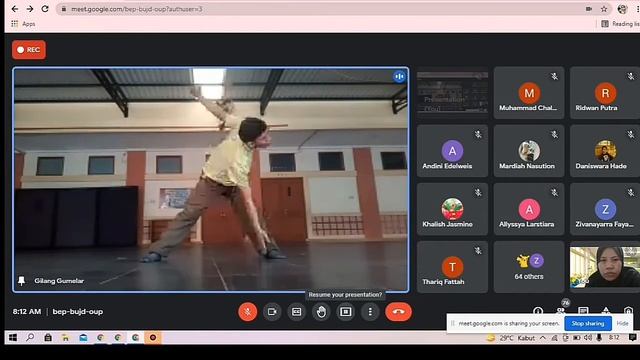Click battery icon in system tray
Screen dimensions: 640x360
tap(576, 338)
